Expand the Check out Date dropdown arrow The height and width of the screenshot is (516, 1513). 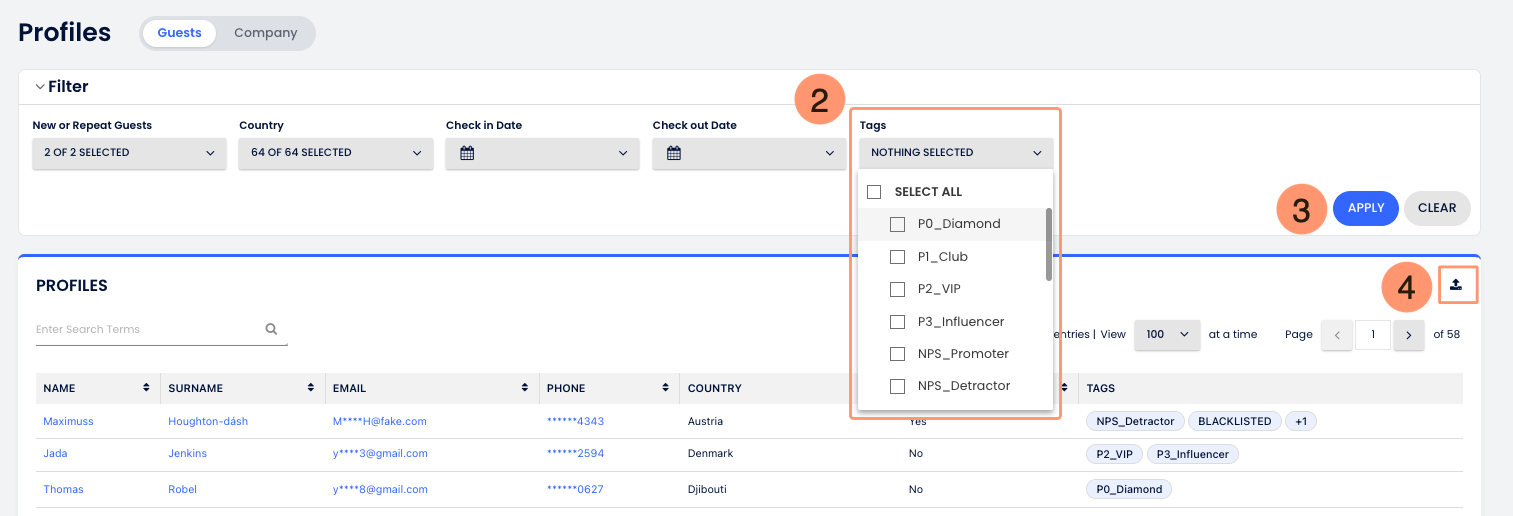click(830, 153)
